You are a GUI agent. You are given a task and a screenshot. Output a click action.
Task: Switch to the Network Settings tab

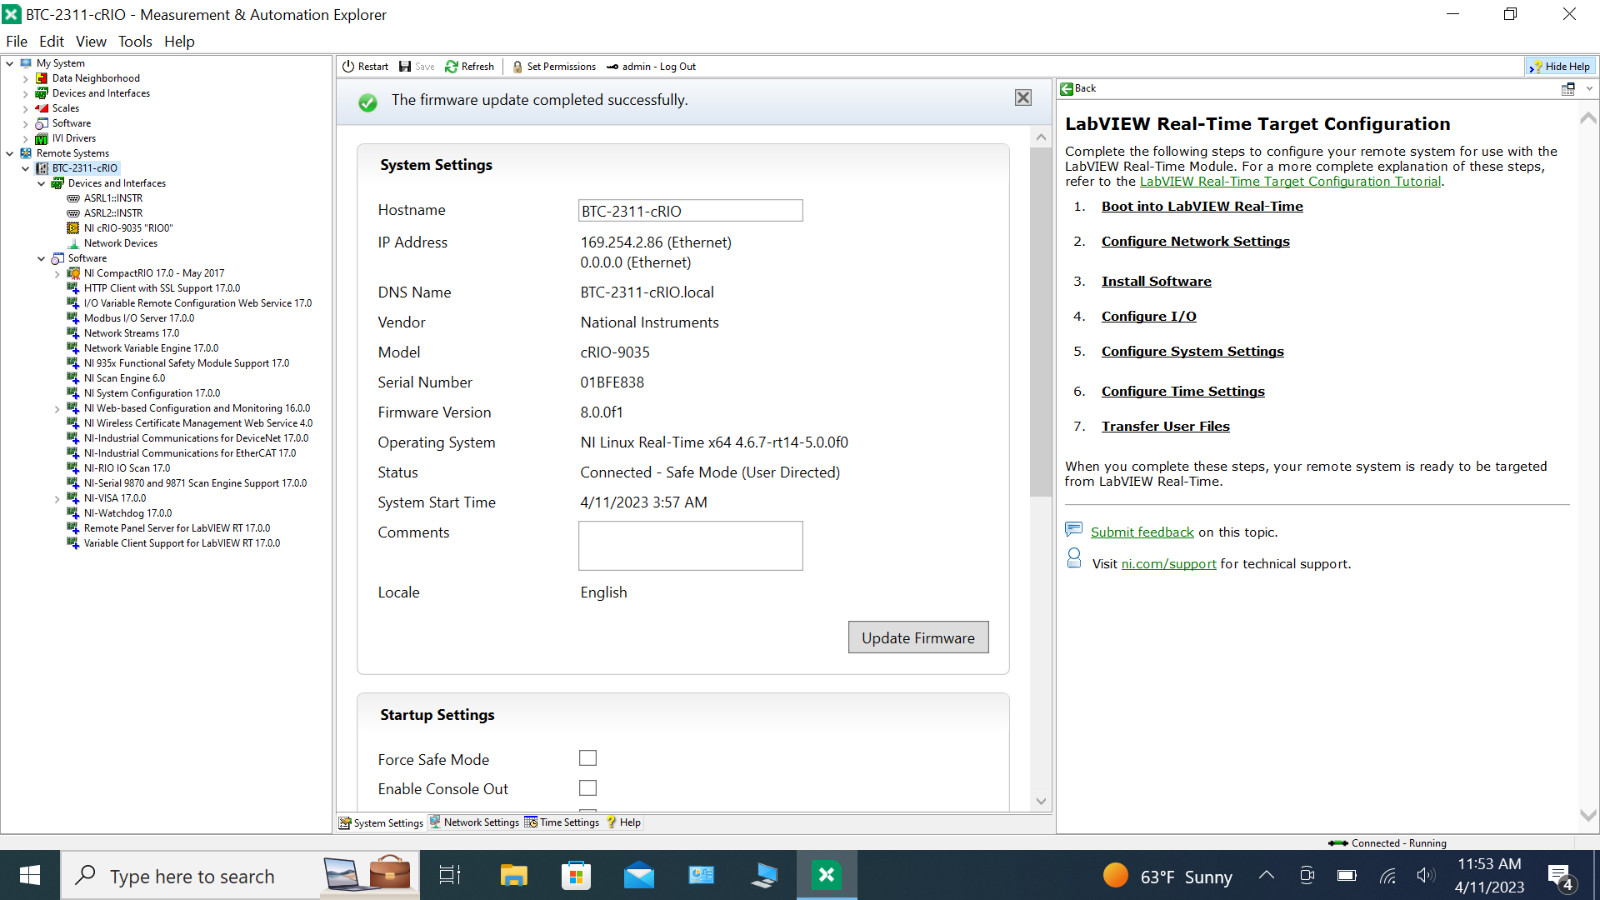pyautogui.click(x=474, y=823)
